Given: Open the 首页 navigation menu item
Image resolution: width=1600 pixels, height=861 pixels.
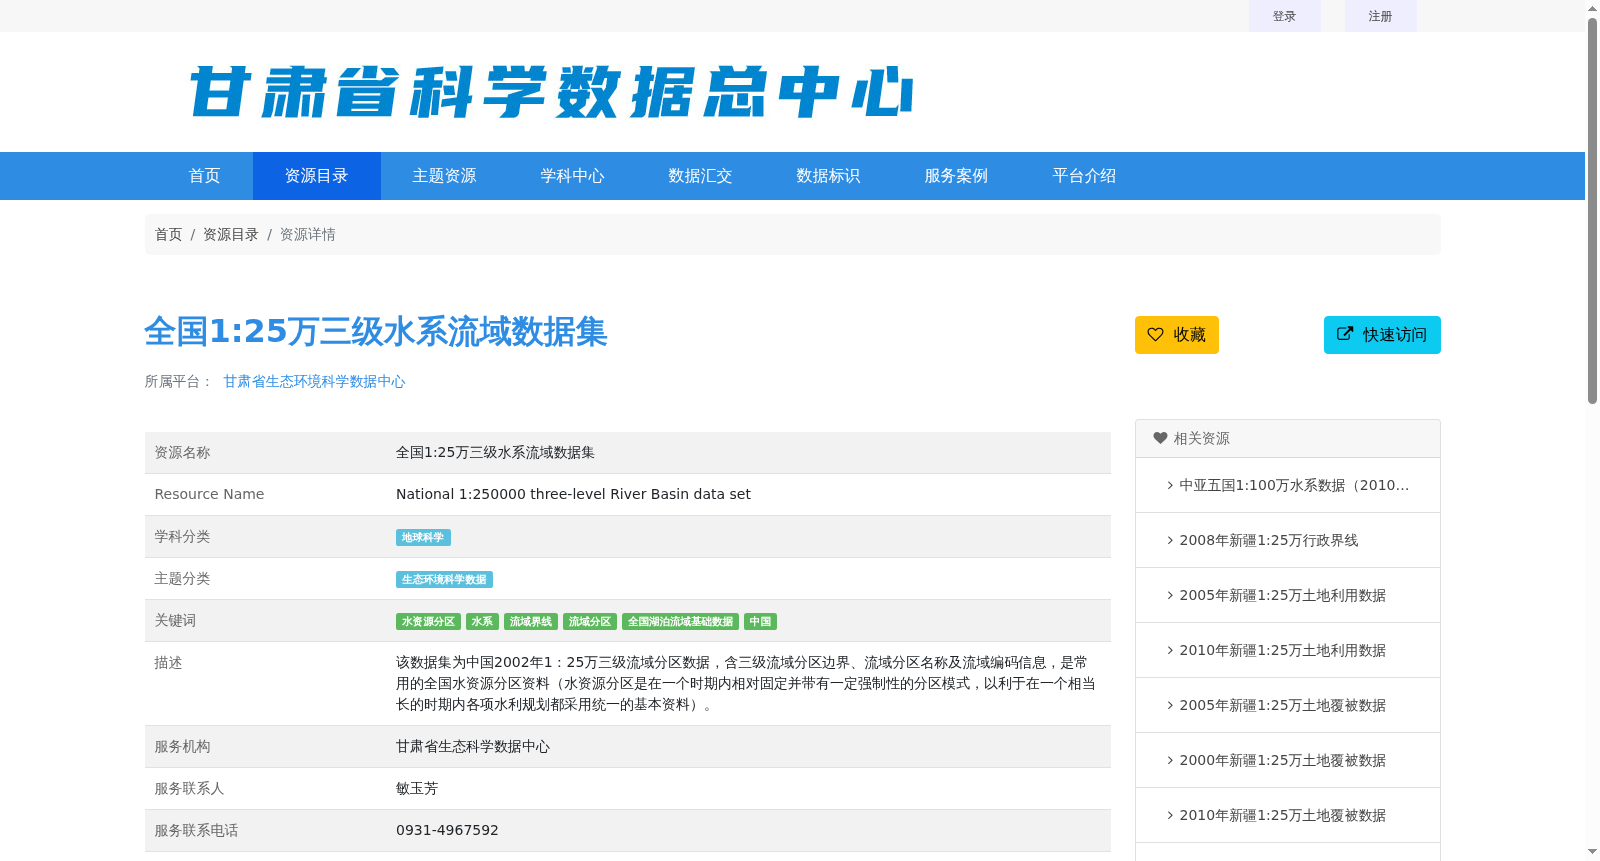Looking at the screenshot, I should click(x=204, y=176).
